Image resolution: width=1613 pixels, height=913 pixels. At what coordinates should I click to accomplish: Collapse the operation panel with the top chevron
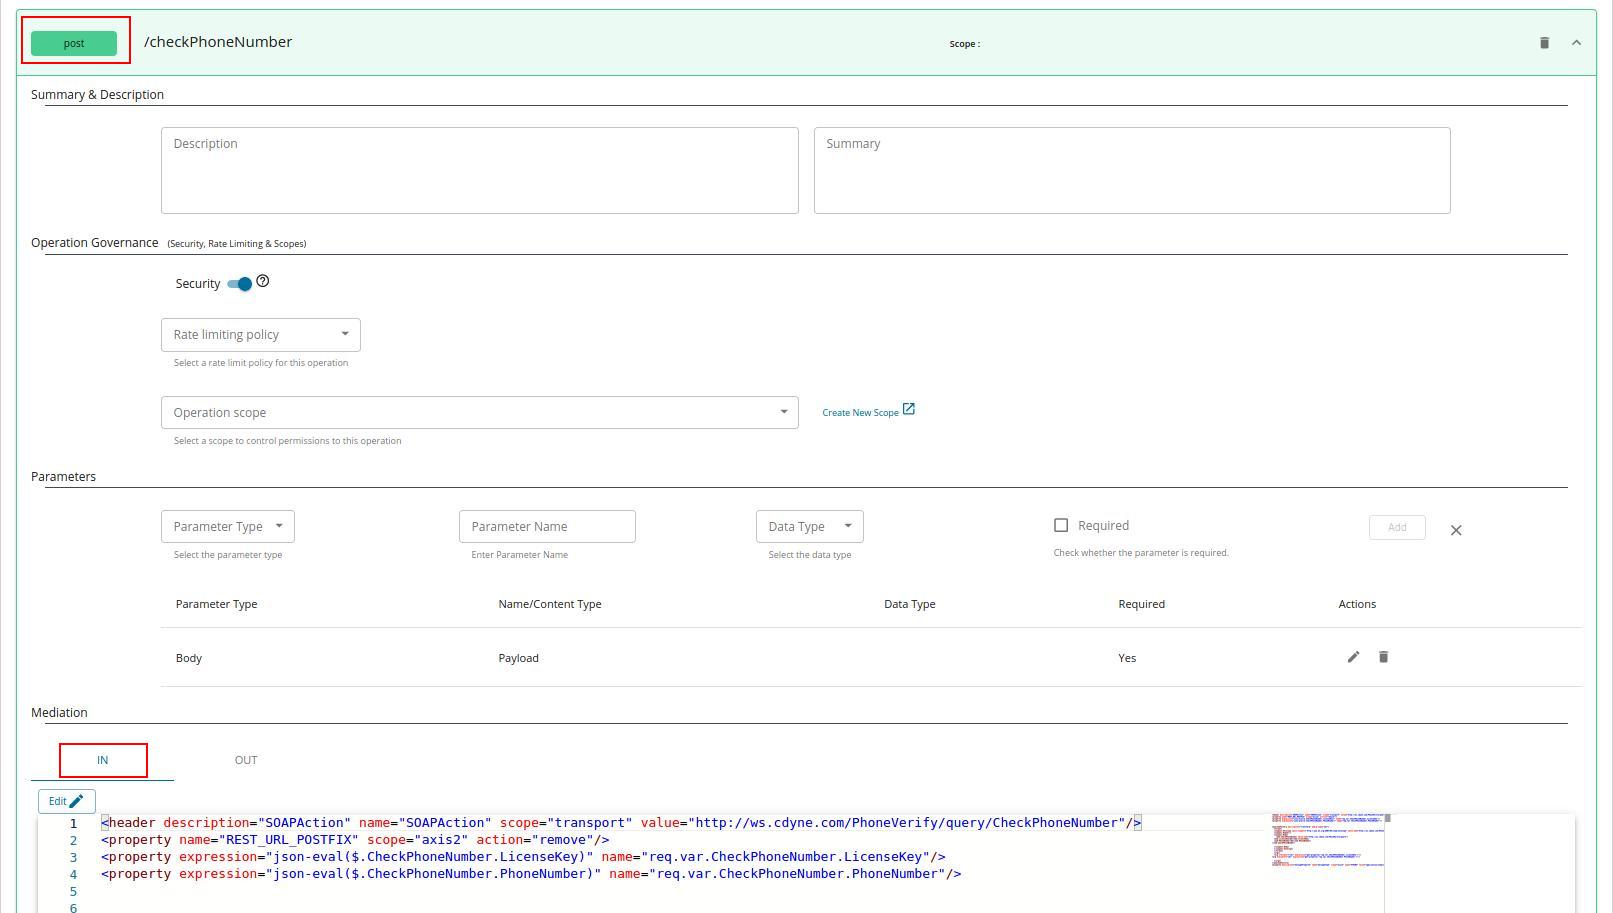point(1576,42)
